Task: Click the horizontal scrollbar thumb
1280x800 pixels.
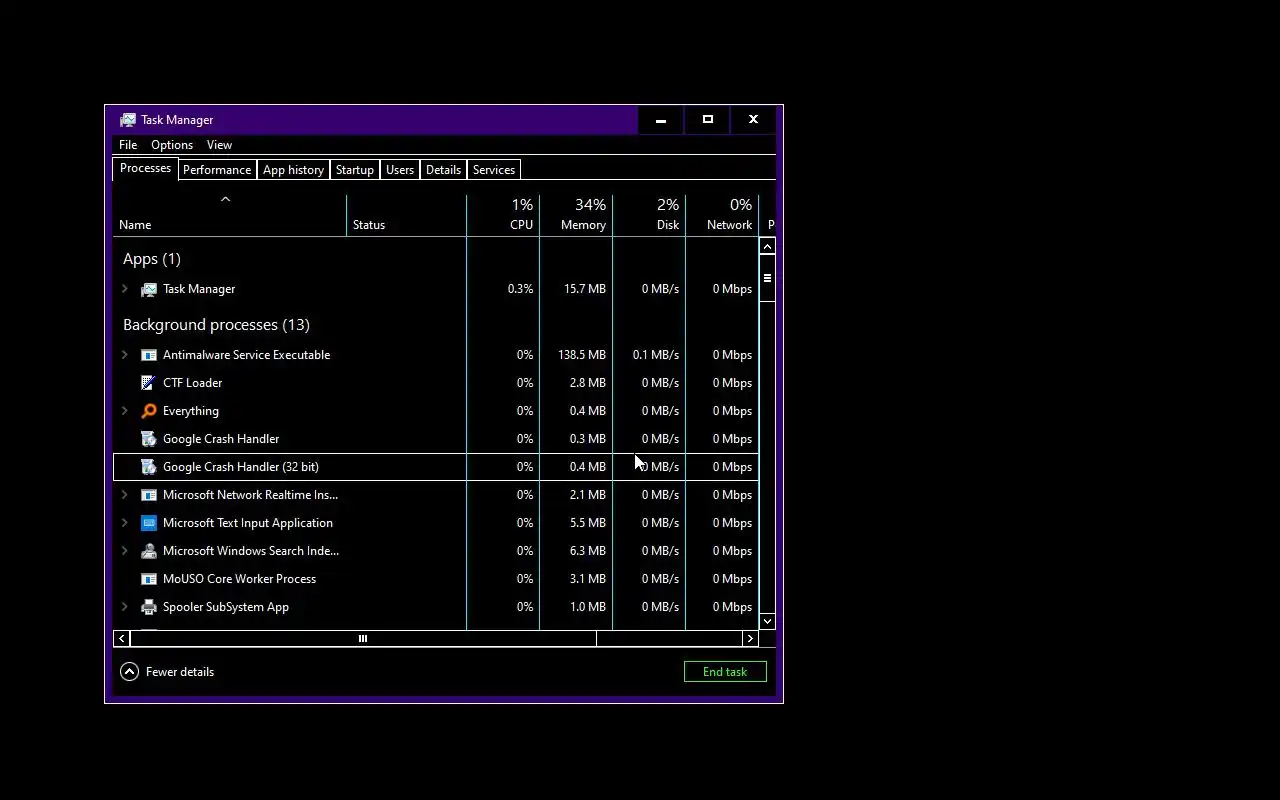Action: coord(363,638)
